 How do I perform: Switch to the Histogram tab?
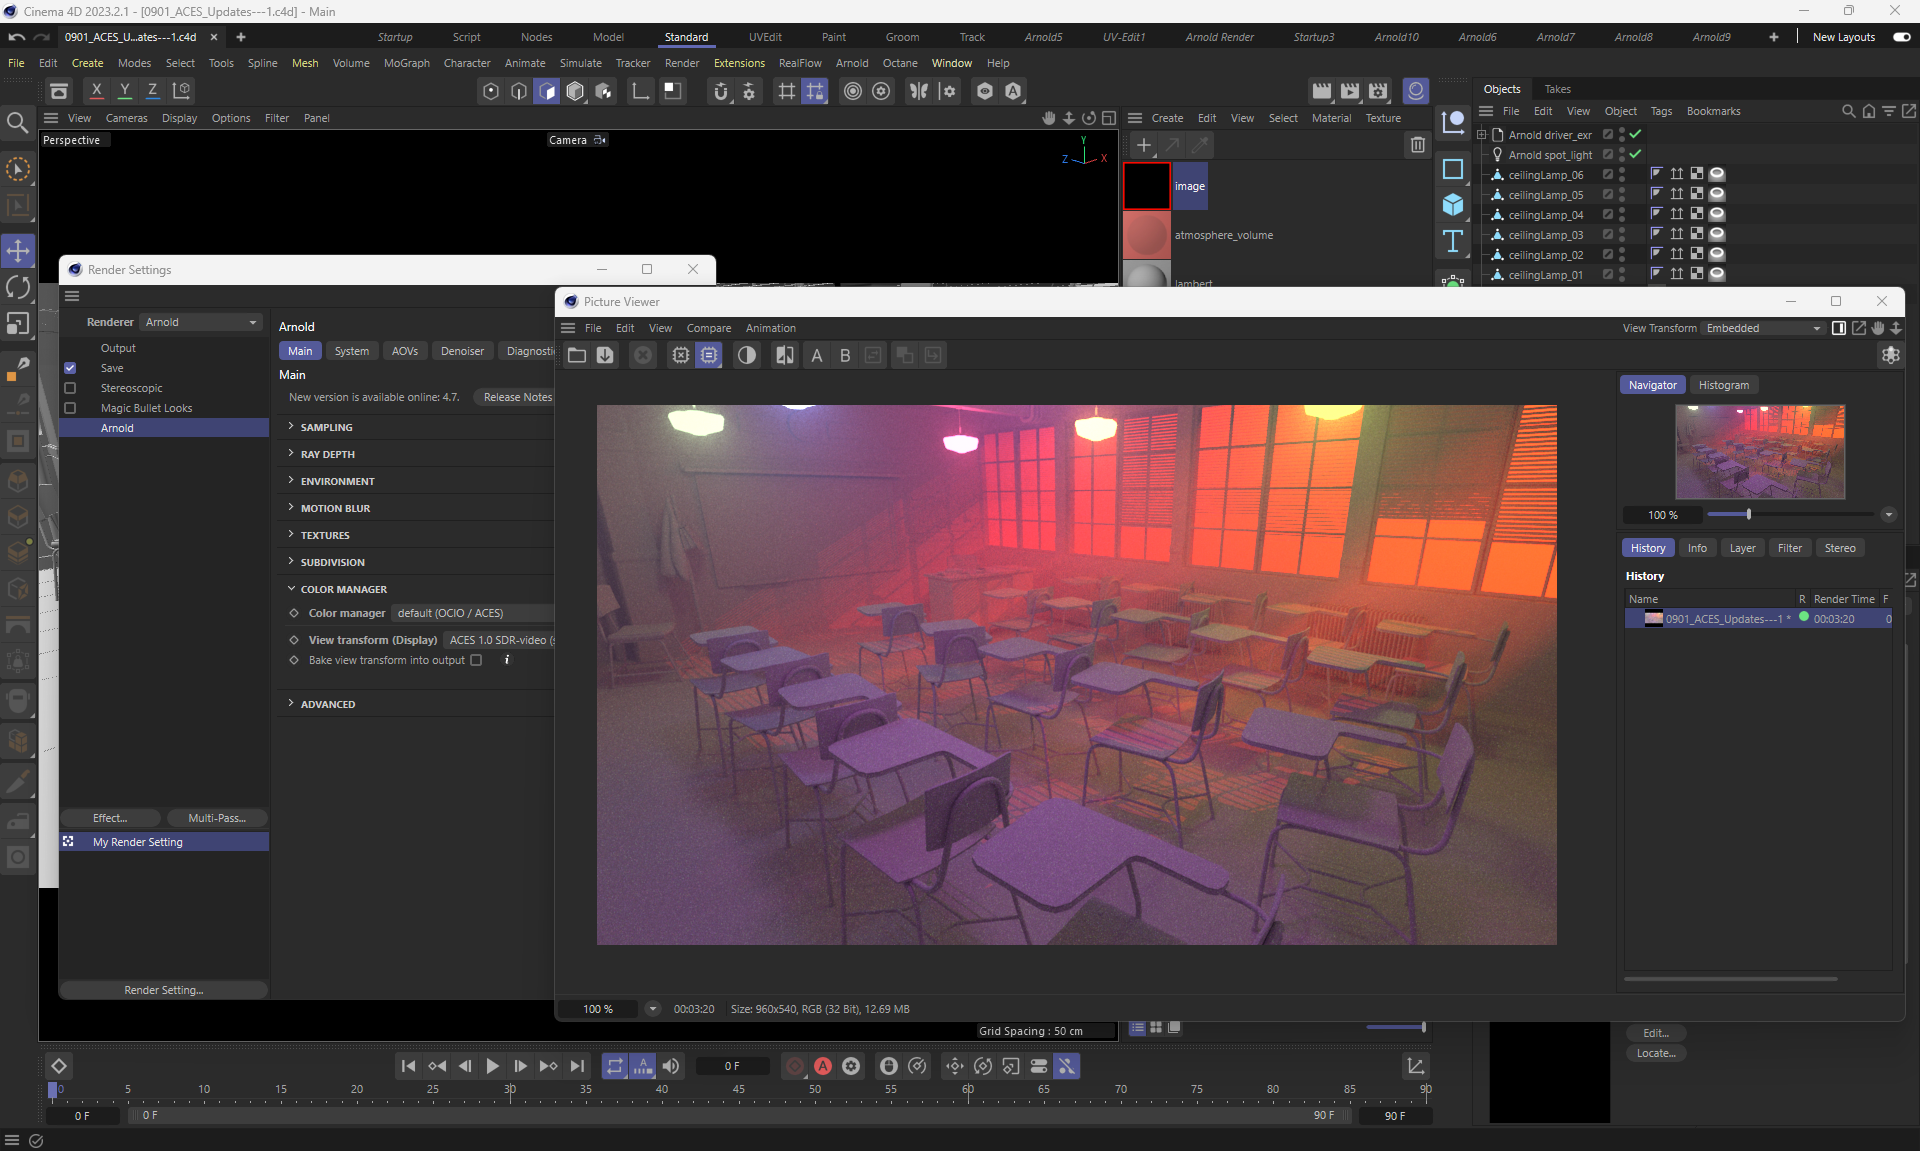coord(1723,385)
